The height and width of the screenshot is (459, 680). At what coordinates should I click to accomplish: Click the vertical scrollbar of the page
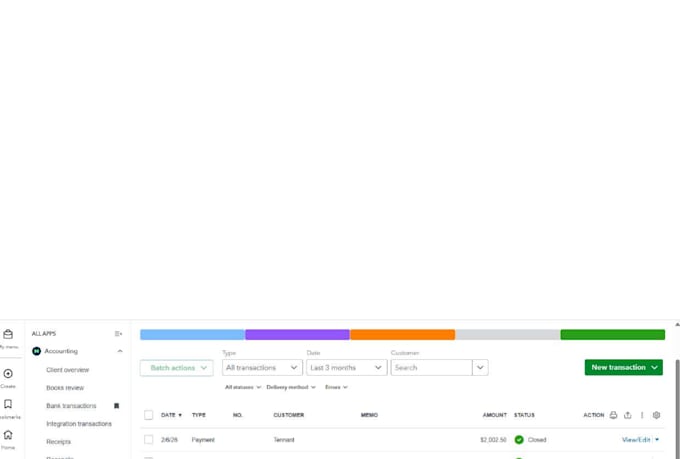(x=677, y=408)
